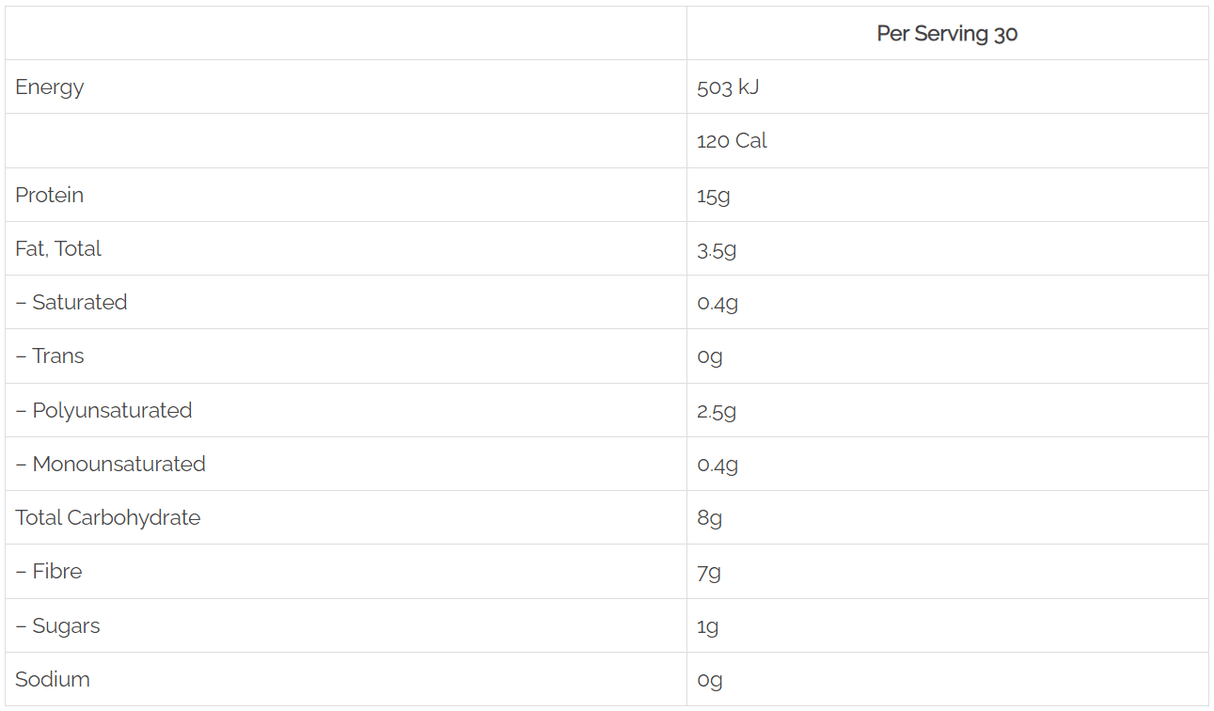Select the 15g protein value
Screen dimensions: 1214x711
[714, 196]
